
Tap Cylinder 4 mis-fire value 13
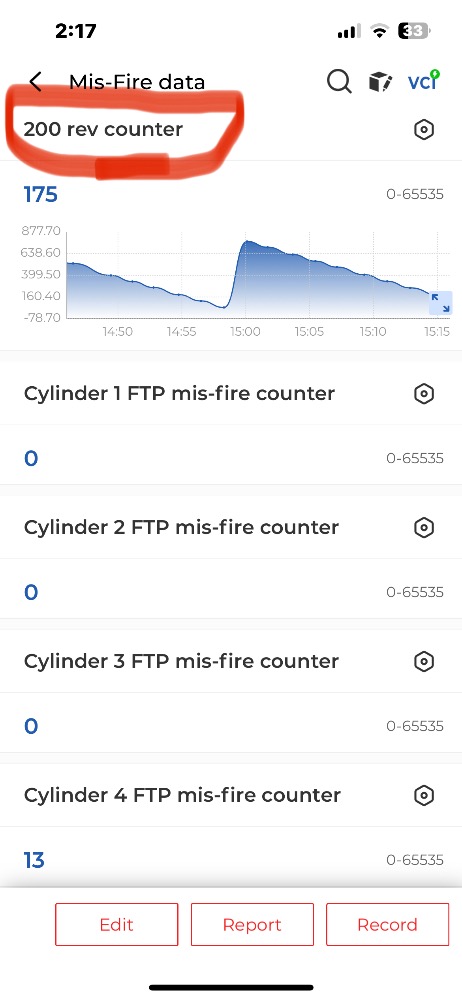34,860
